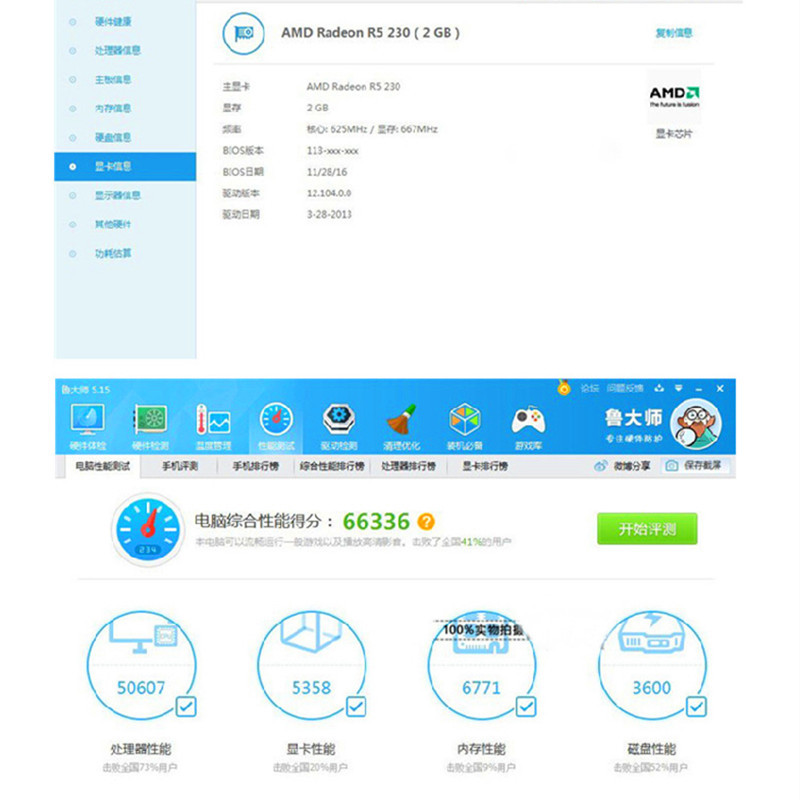Click the processor performance circle showing 50607
800x800 pixels.
[x=141, y=665]
